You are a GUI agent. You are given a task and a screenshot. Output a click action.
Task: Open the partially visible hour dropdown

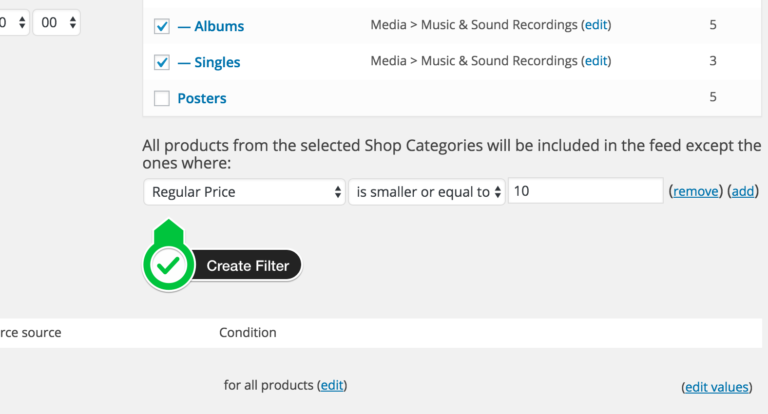14,23
